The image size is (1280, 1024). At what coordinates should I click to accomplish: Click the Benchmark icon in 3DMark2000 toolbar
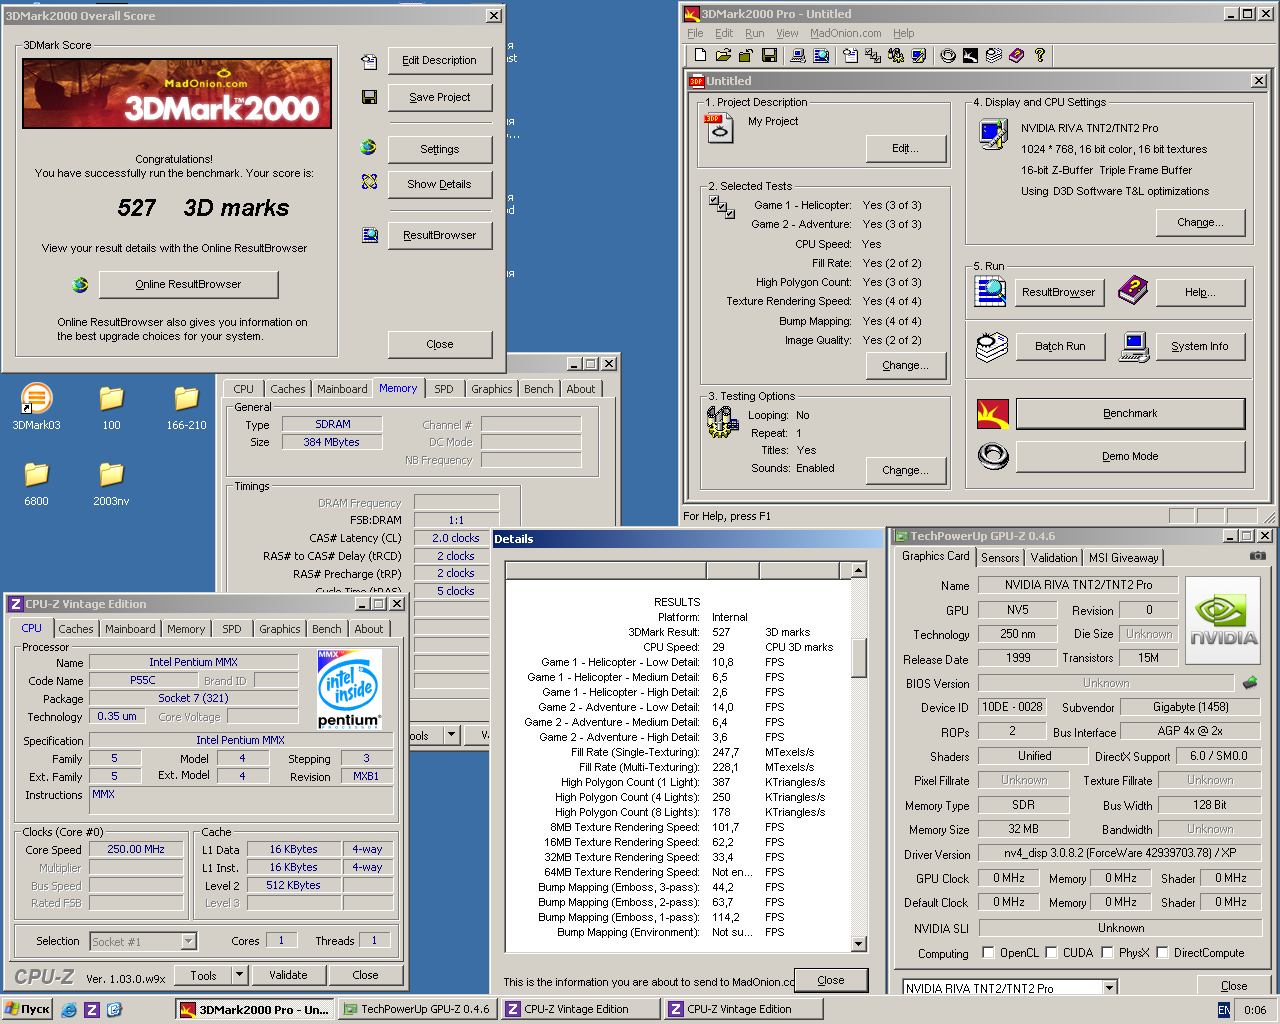970,55
